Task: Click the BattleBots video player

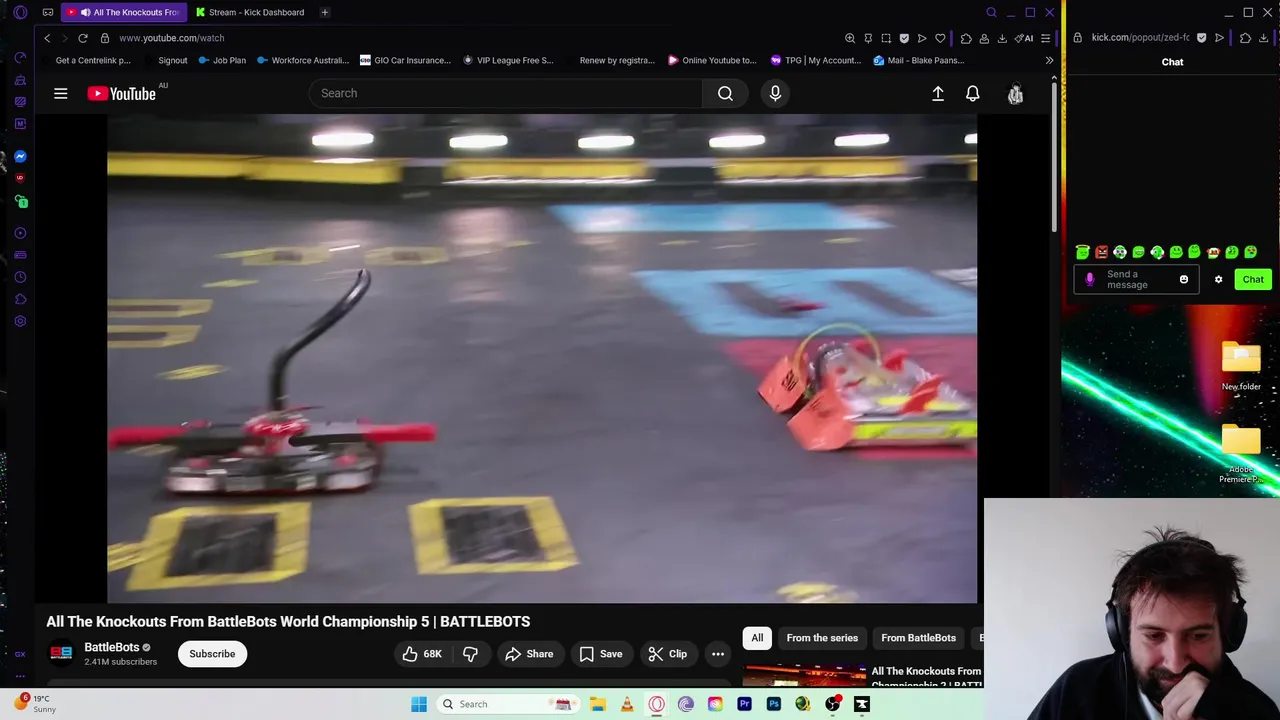Action: point(542,358)
